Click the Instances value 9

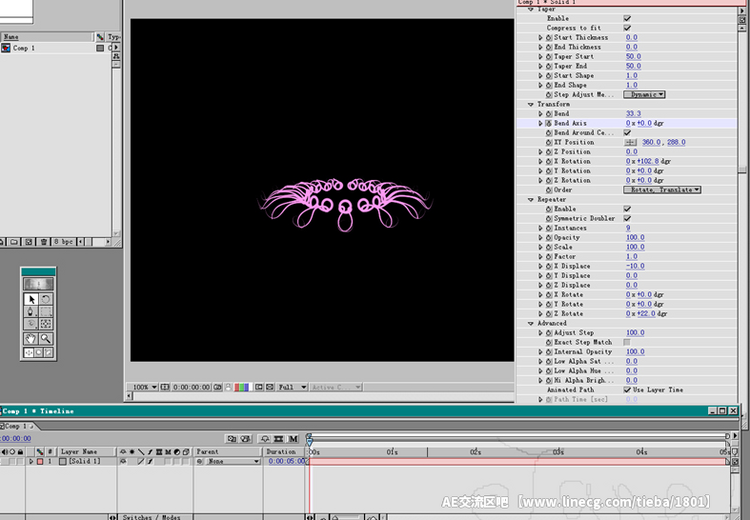(628, 228)
